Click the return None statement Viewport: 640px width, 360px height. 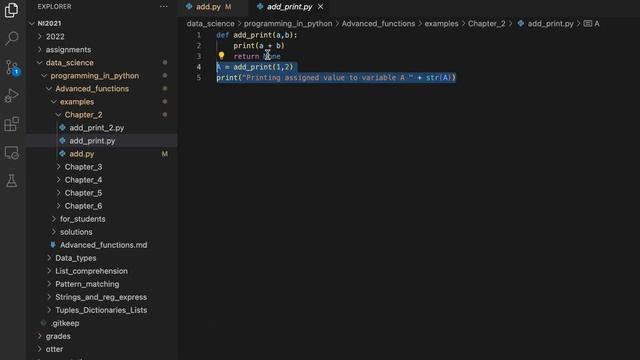257,56
